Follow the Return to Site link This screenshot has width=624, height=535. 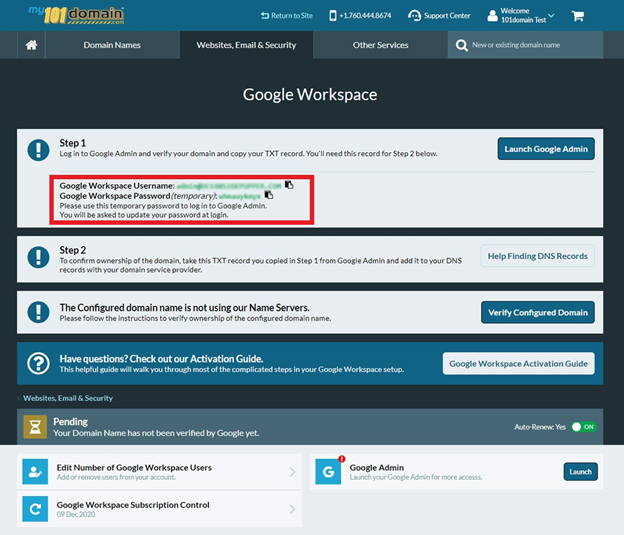coord(286,16)
